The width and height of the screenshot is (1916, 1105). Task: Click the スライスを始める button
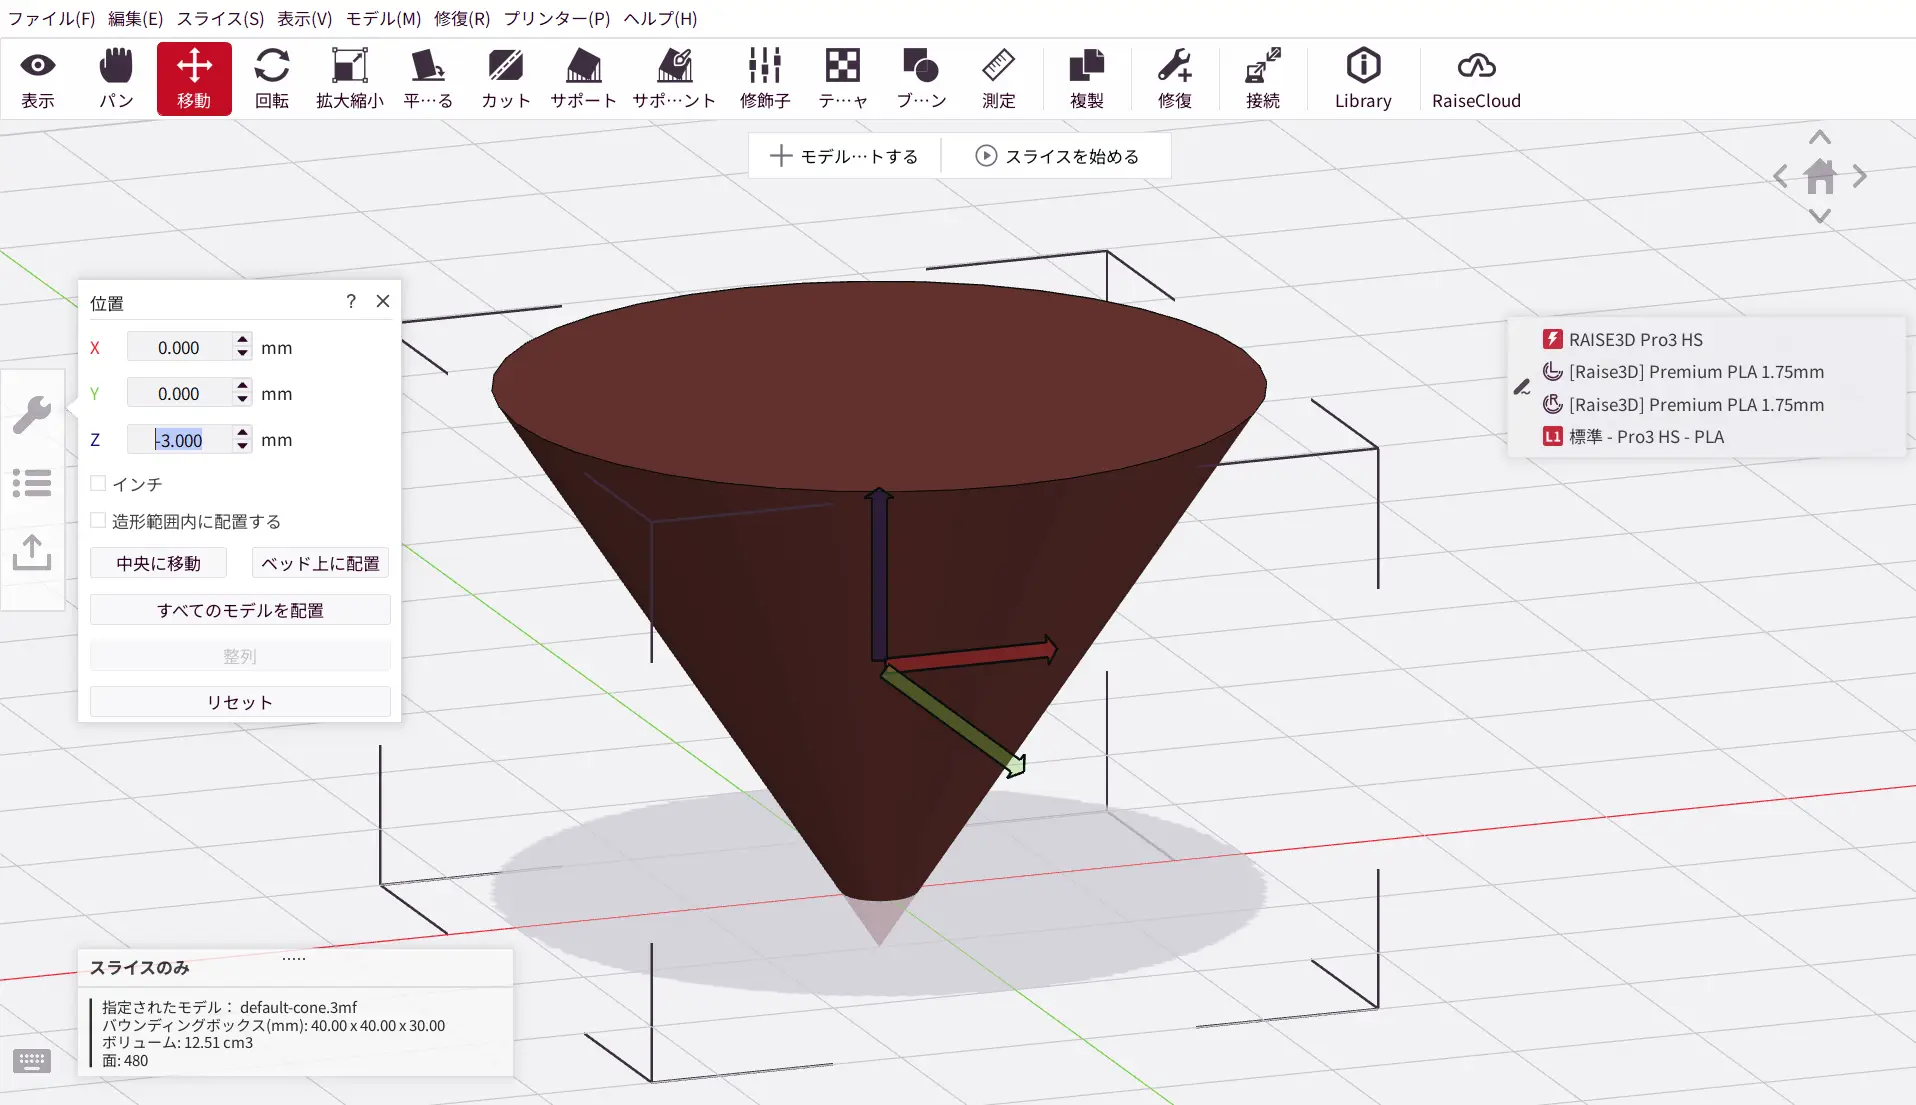point(1057,156)
